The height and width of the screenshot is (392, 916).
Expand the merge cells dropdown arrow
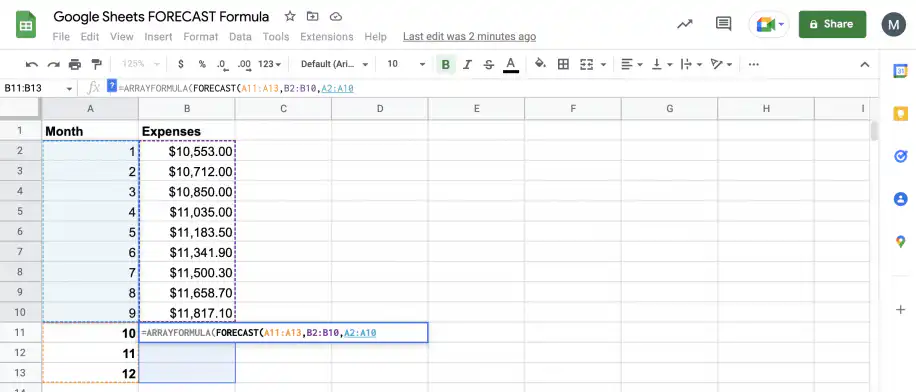pos(603,64)
